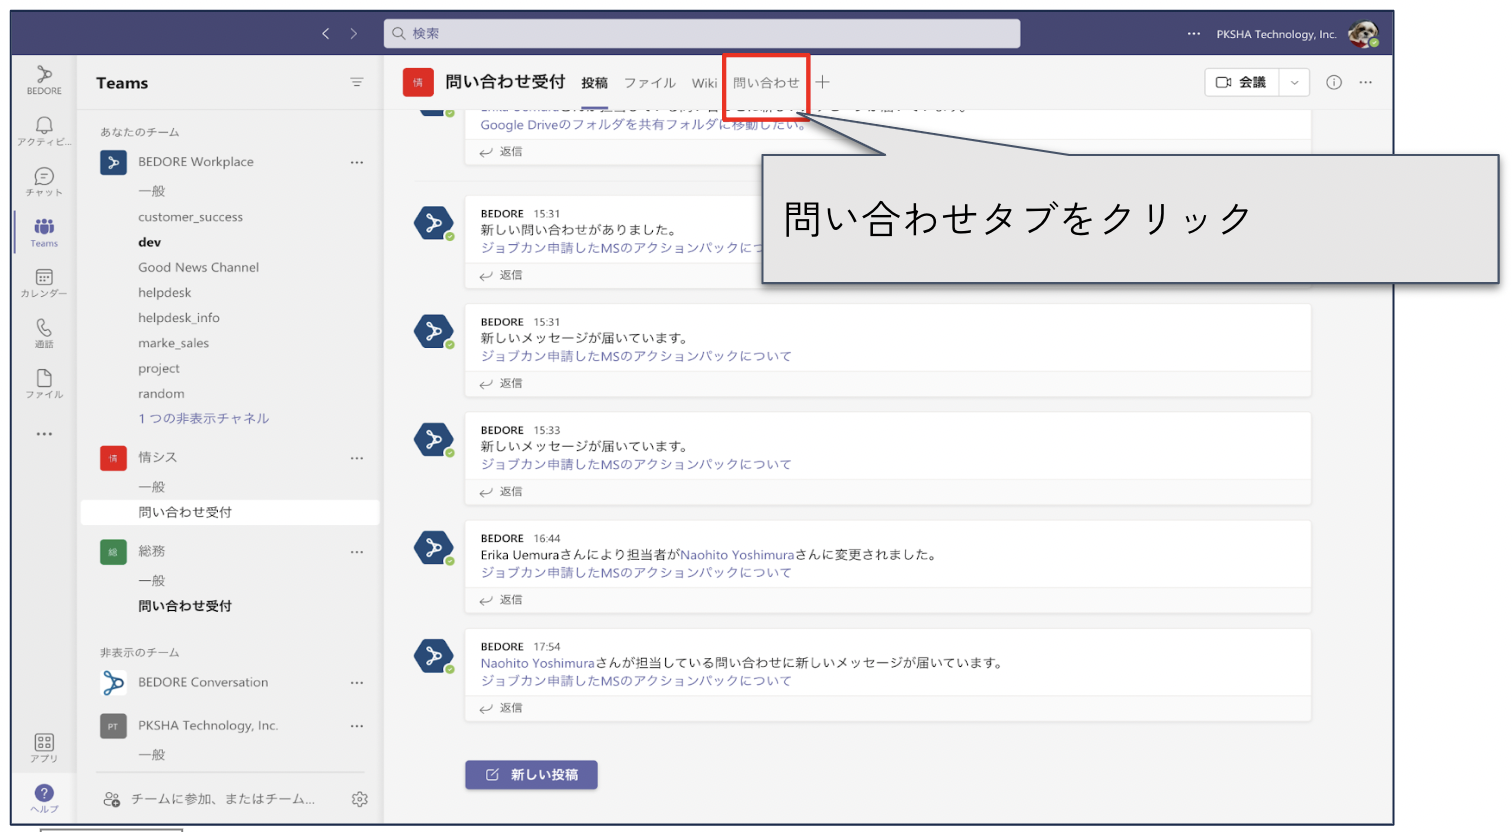Open settings ellipsis beside organization name
This screenshot has width=1512, height=832.
(x=1194, y=33)
